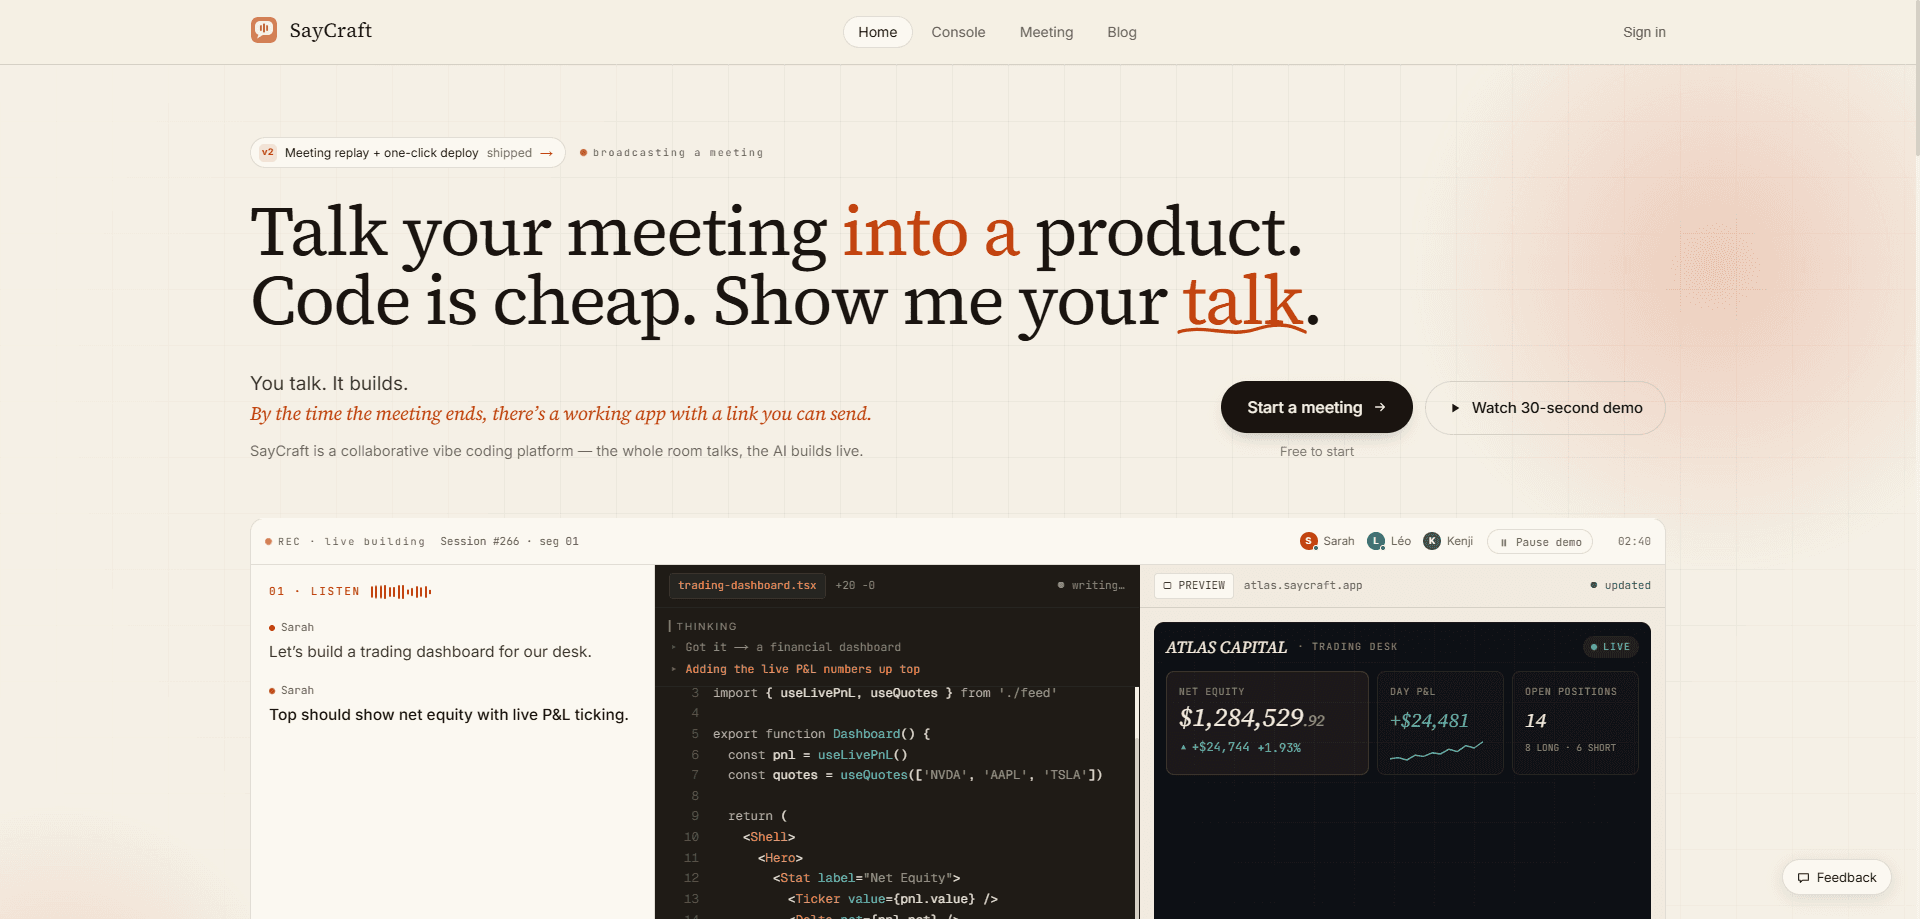Click '8 LONG · 6 SHORT' positions text
The image size is (1920, 919).
click(1570, 748)
